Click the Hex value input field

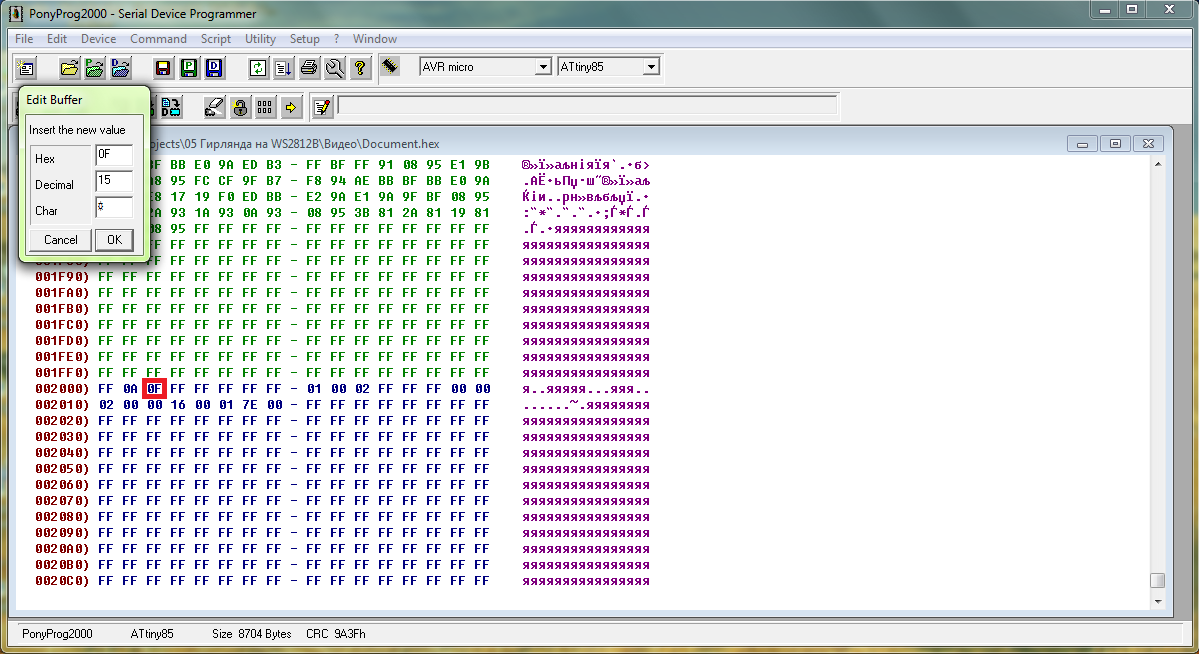(x=114, y=155)
